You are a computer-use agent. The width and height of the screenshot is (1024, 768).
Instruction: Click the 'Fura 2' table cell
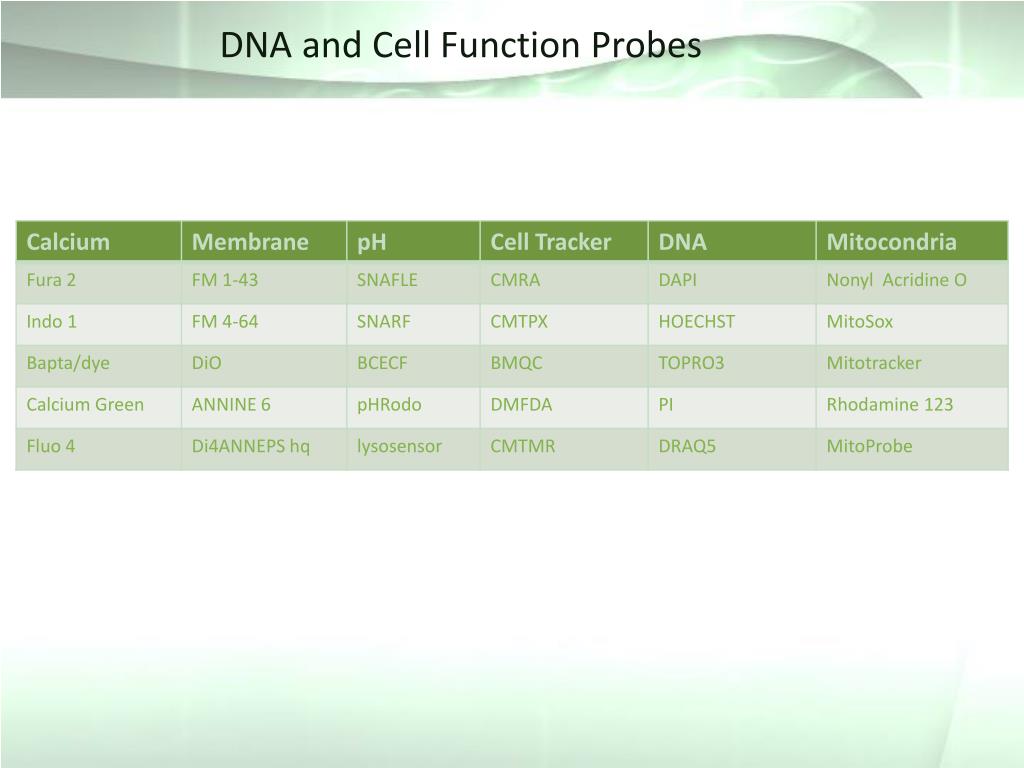pos(99,282)
